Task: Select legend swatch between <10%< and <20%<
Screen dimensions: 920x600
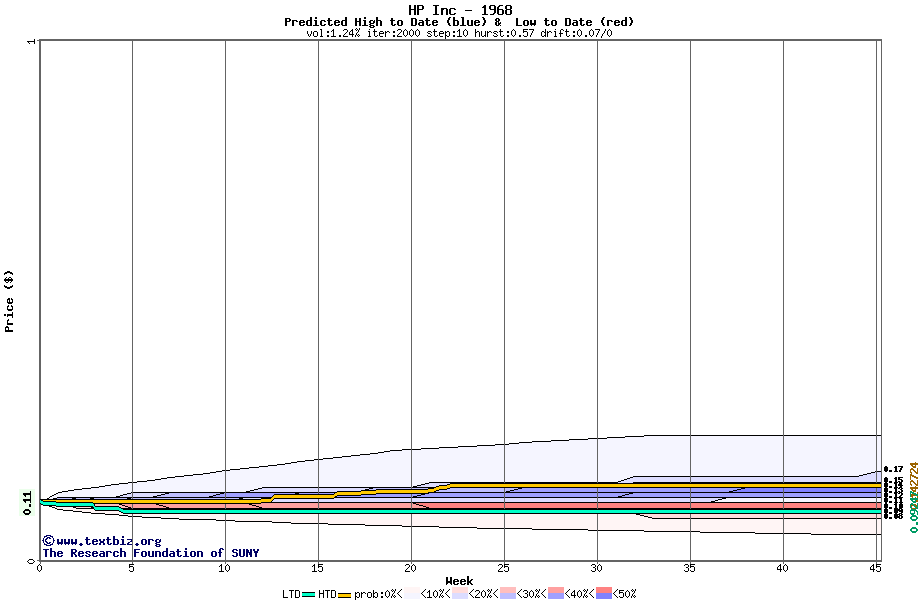Action: coord(460,594)
